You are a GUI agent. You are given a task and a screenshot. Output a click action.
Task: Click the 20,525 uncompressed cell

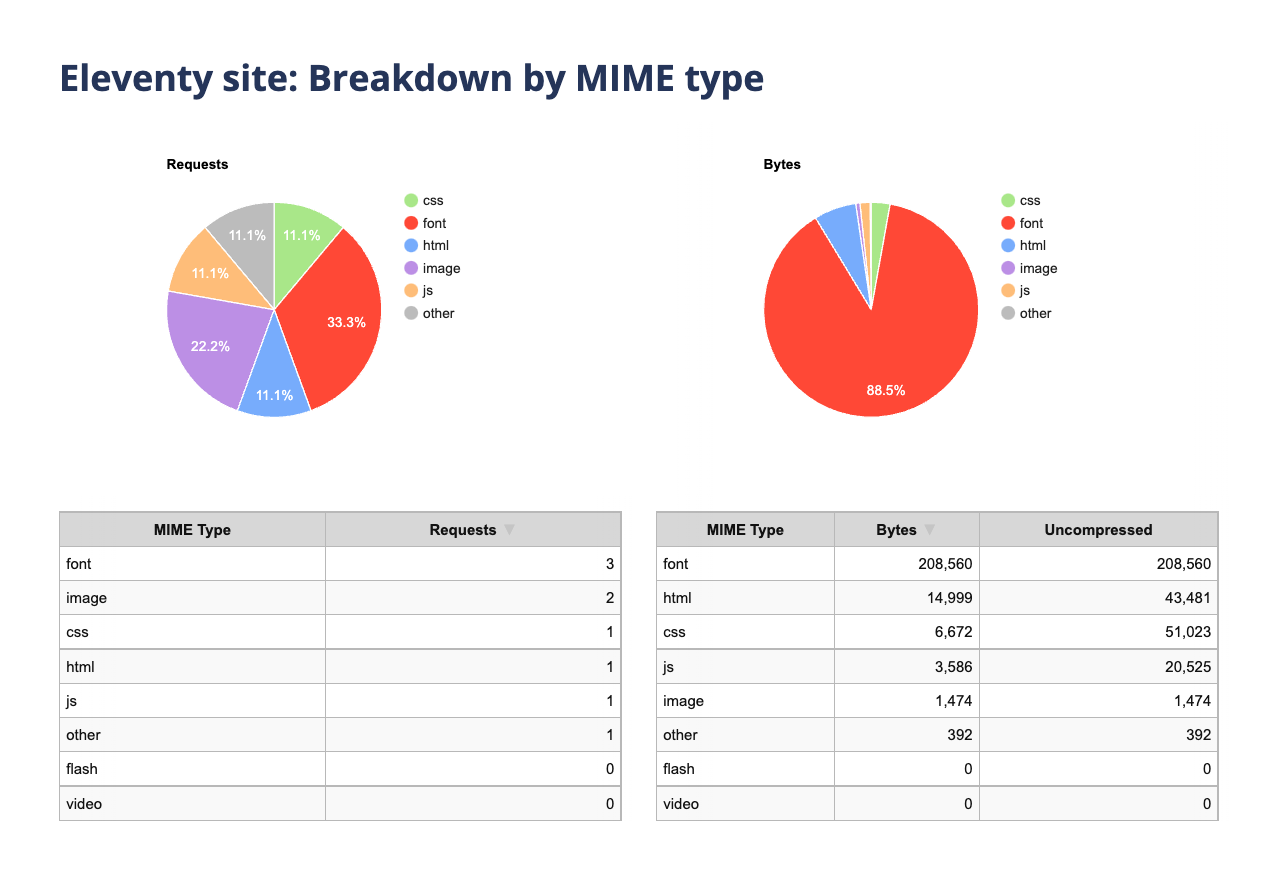click(1099, 666)
